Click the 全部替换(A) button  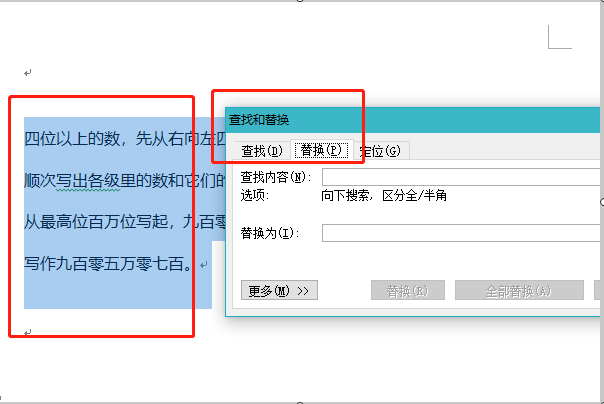click(519, 290)
